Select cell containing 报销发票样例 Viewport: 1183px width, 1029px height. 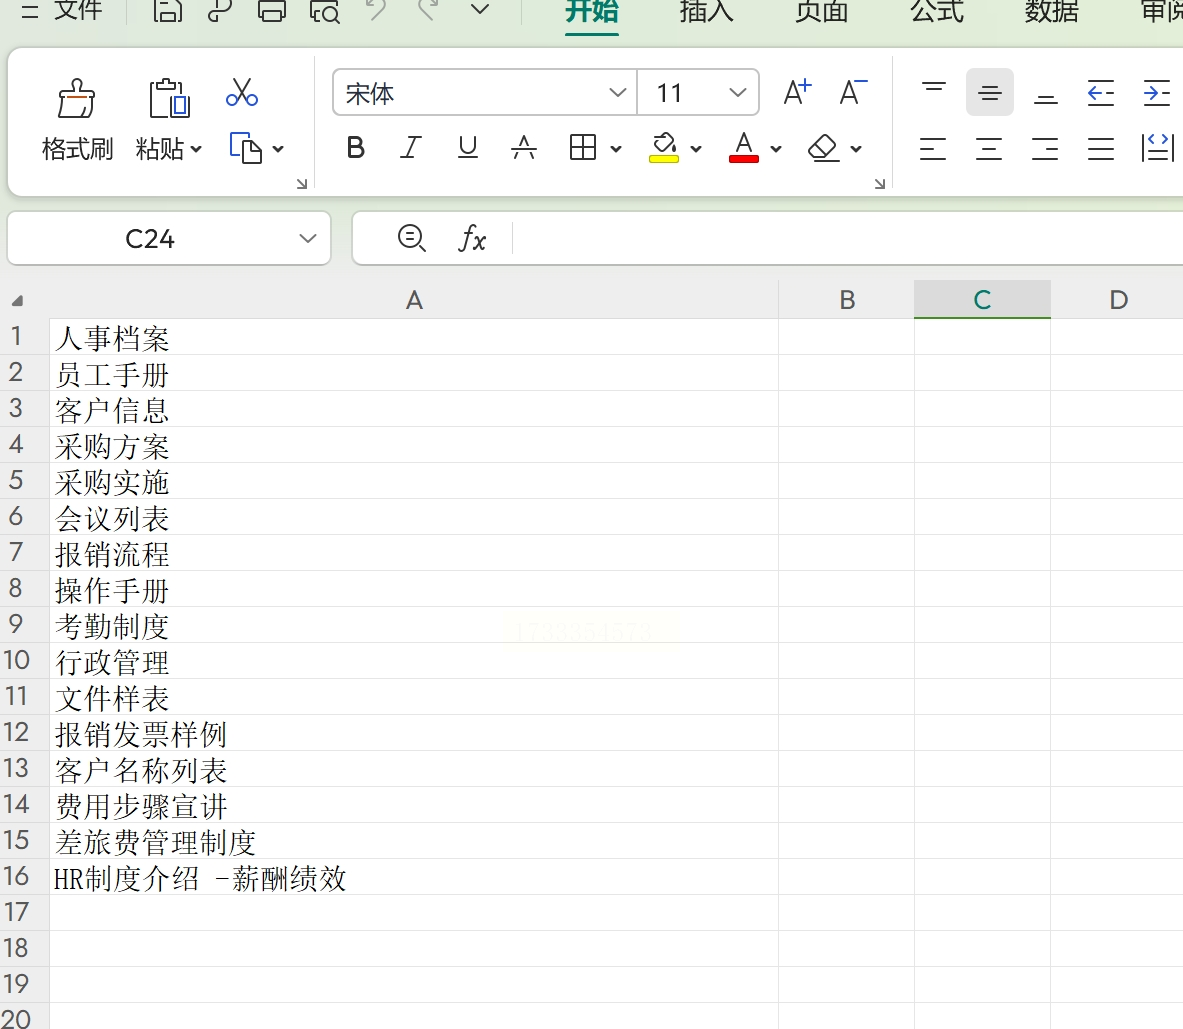click(413, 733)
